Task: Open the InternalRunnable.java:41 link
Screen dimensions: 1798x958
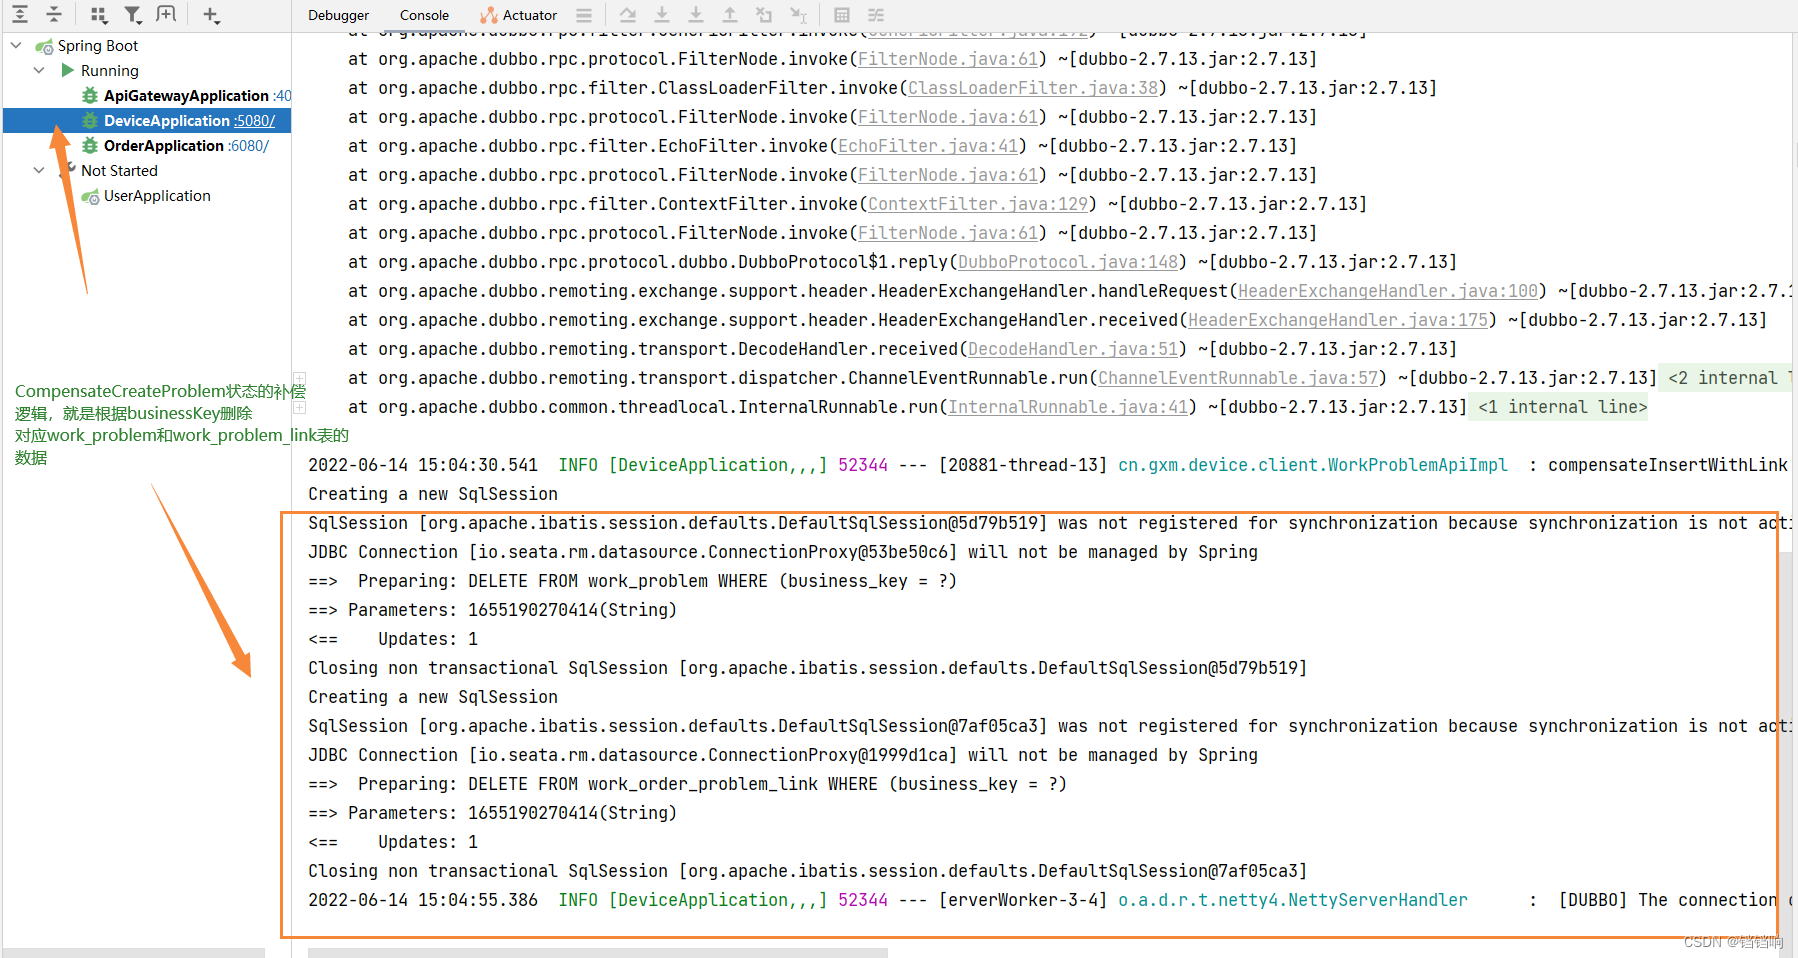Action: [x=1068, y=407]
